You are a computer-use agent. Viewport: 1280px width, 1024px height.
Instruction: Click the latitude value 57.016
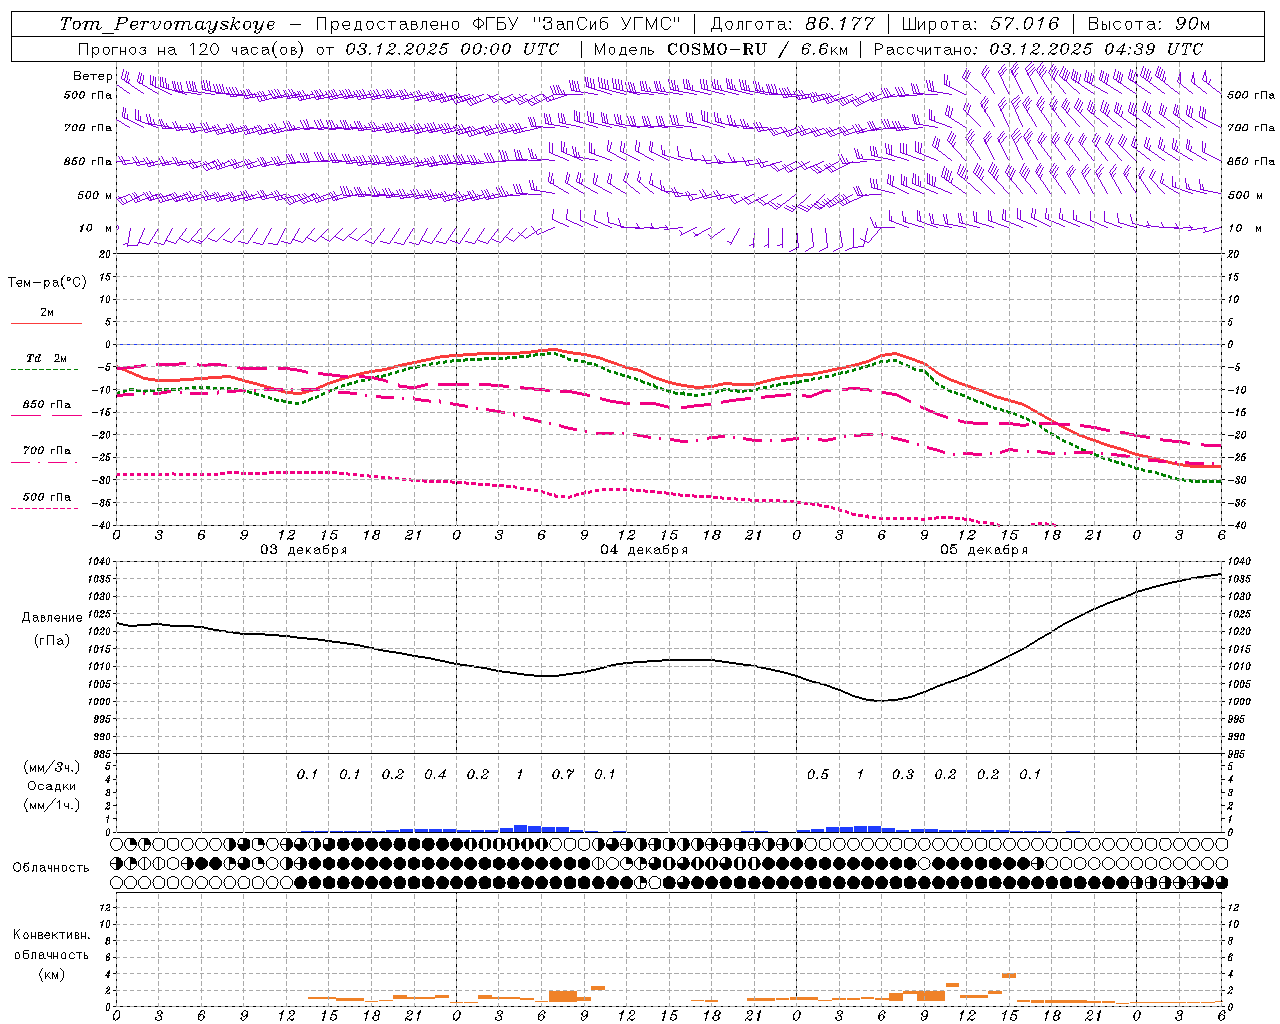(x=1024, y=24)
